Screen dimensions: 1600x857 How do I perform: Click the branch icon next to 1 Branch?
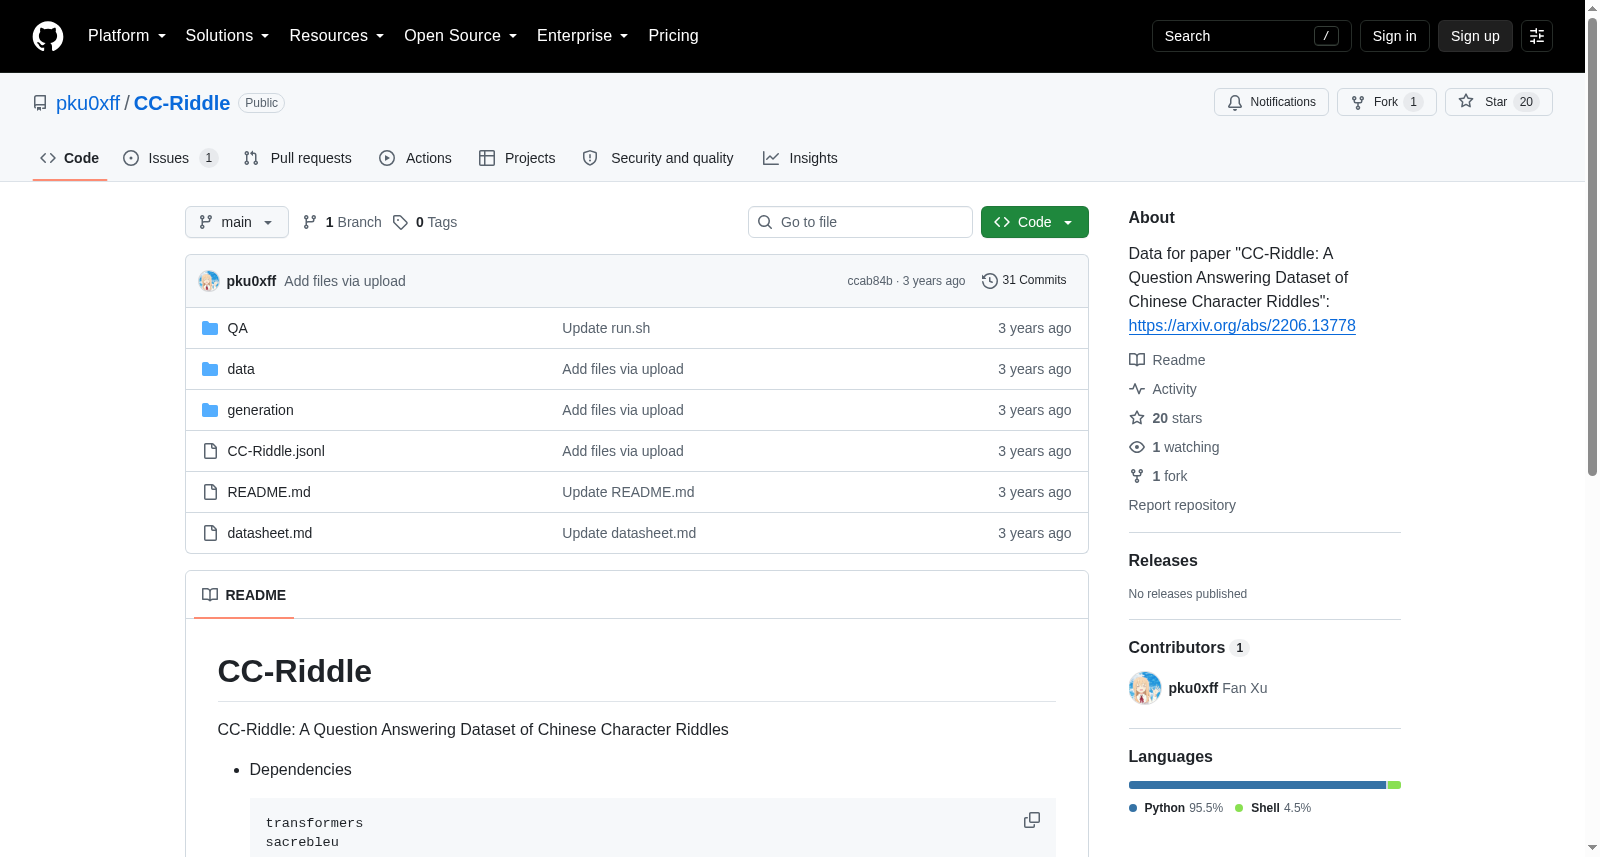[x=310, y=222]
